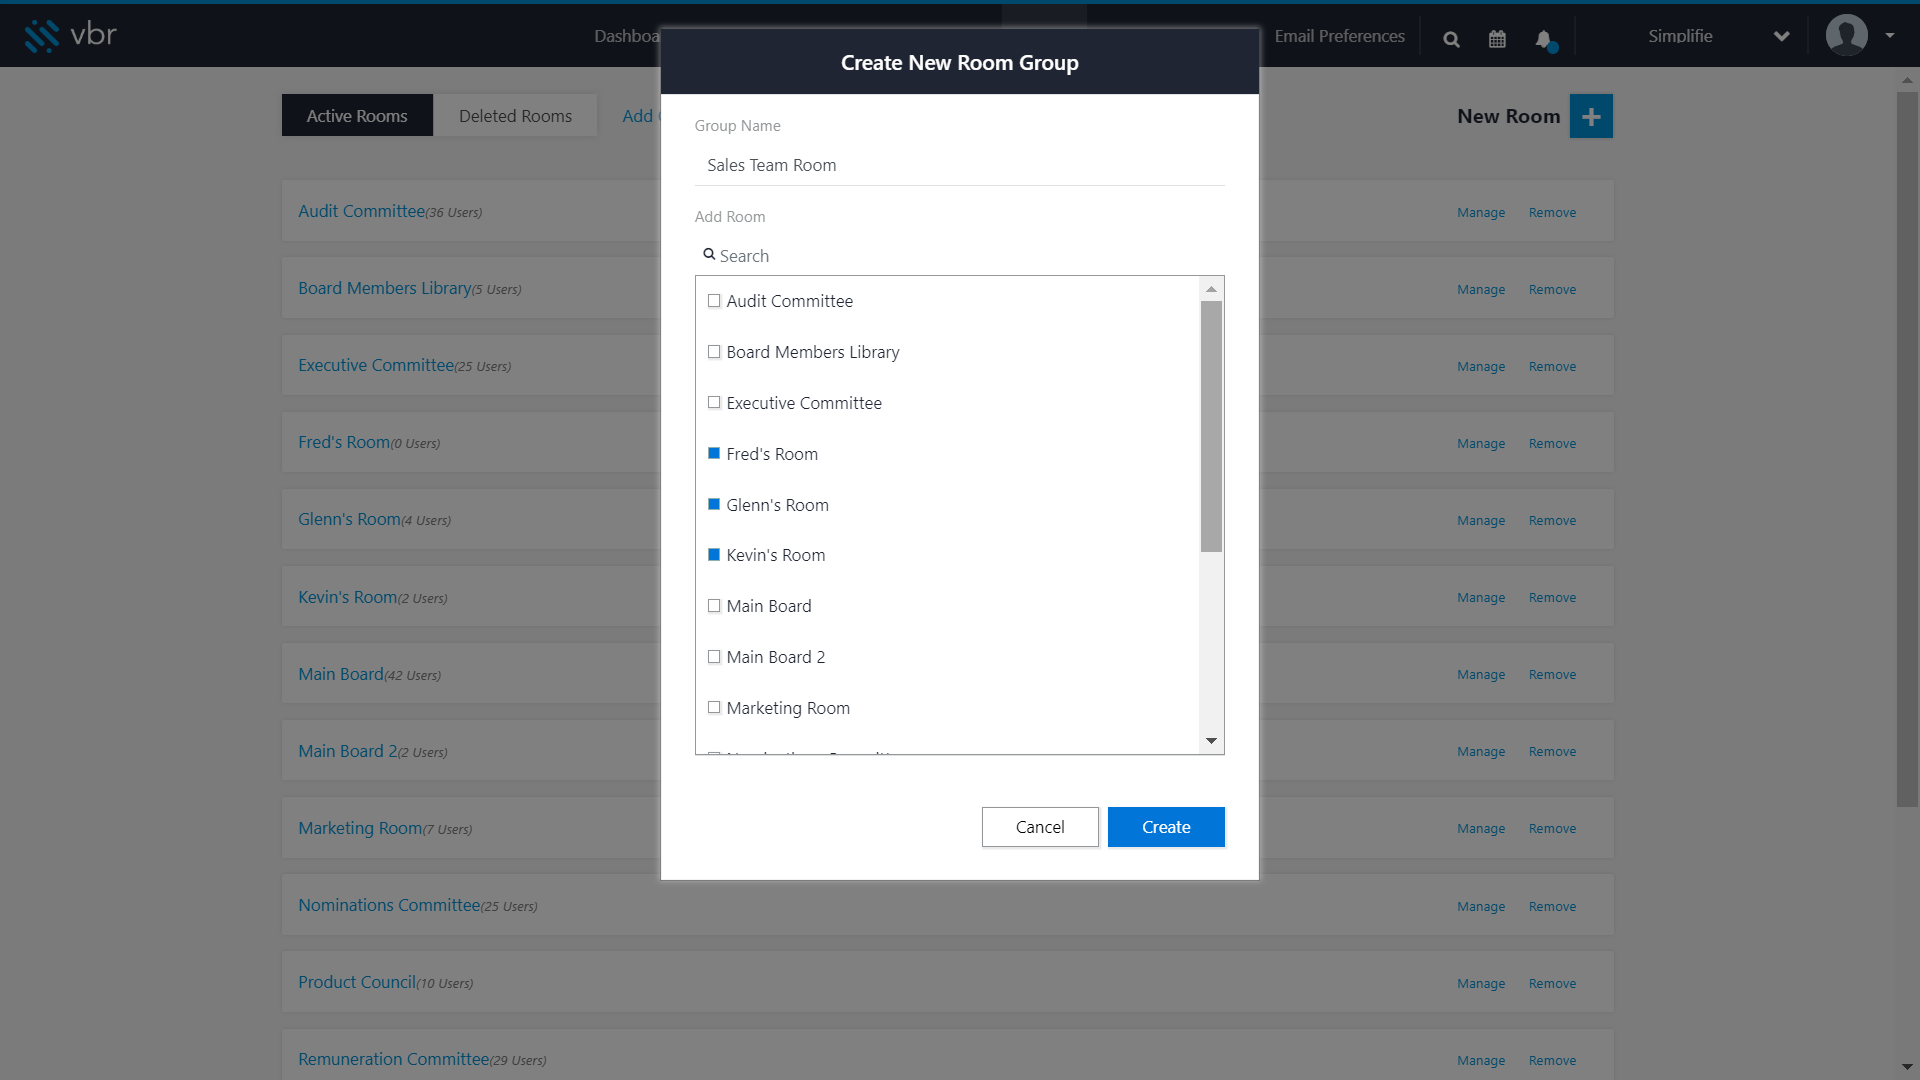
Task: Click Manage for Audit Committee
Action: coord(1481,213)
